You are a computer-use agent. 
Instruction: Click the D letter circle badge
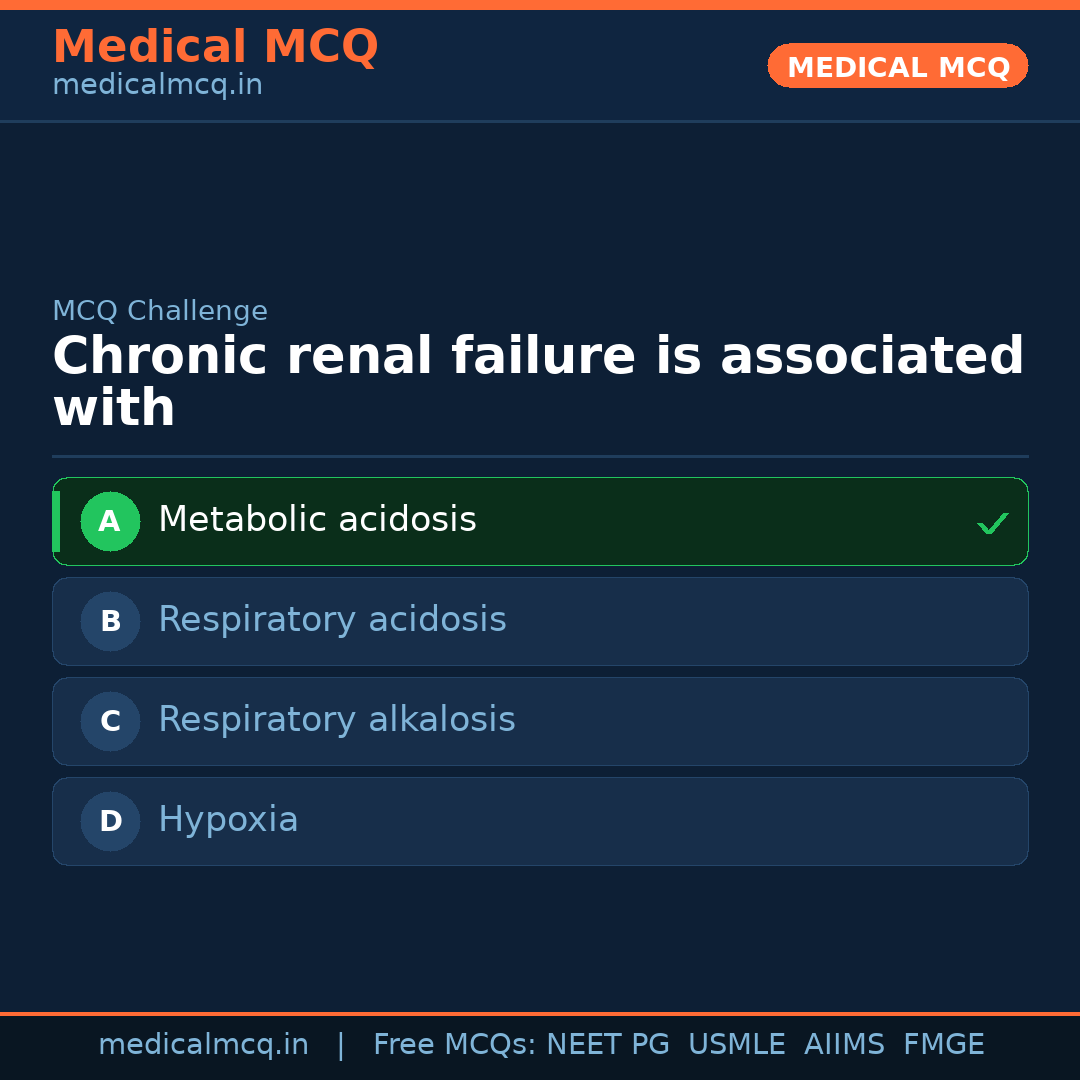(110, 821)
